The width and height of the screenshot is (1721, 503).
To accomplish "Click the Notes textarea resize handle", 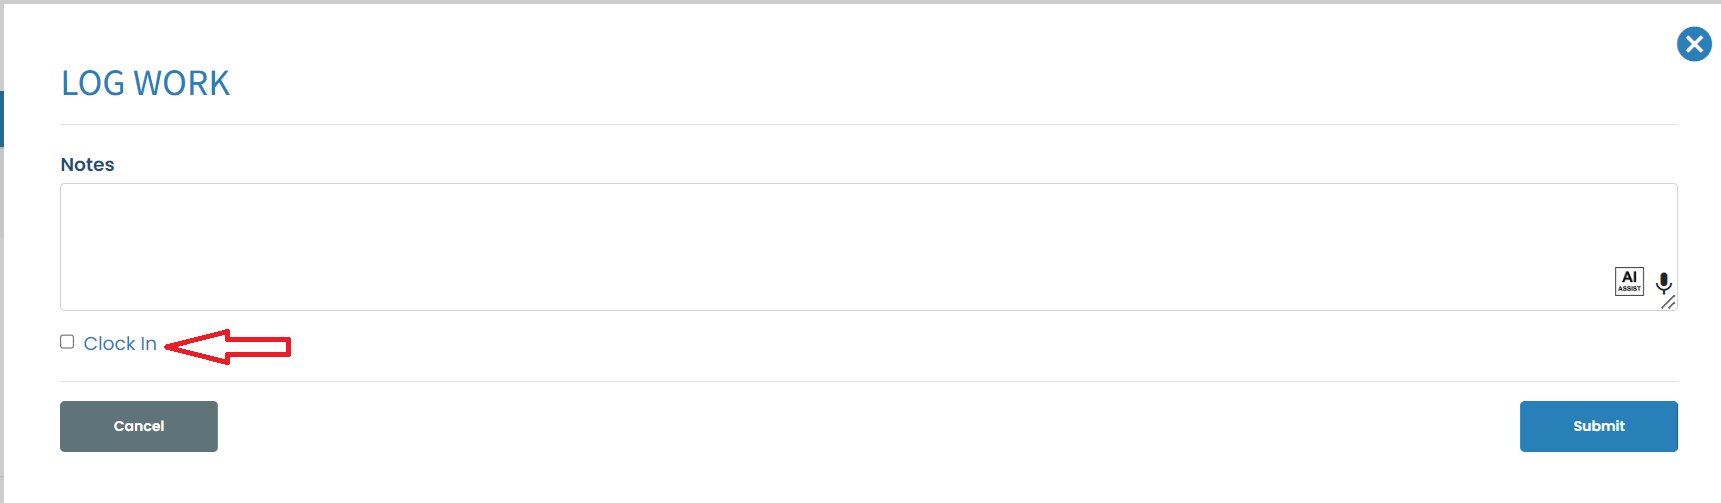I will pos(1669,302).
